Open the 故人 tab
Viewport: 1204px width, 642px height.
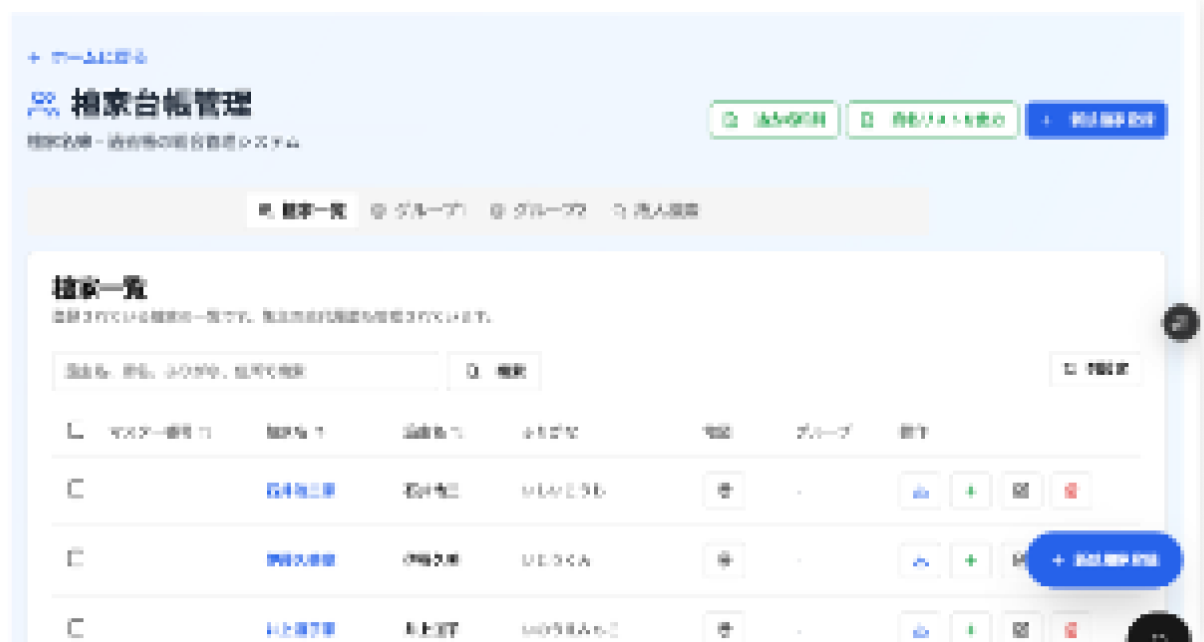tap(655, 211)
